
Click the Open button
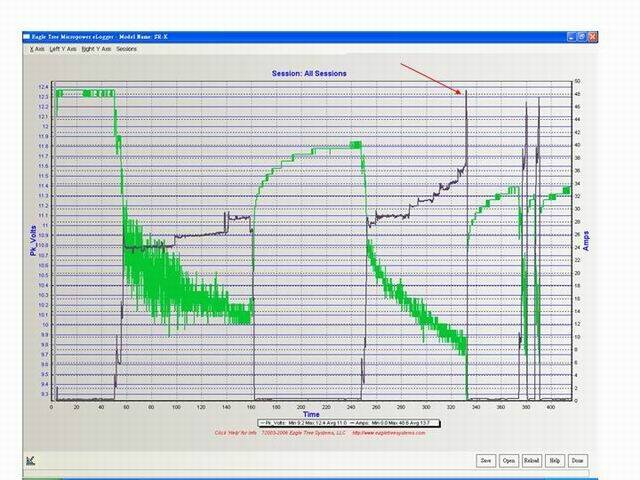pyautogui.click(x=509, y=460)
